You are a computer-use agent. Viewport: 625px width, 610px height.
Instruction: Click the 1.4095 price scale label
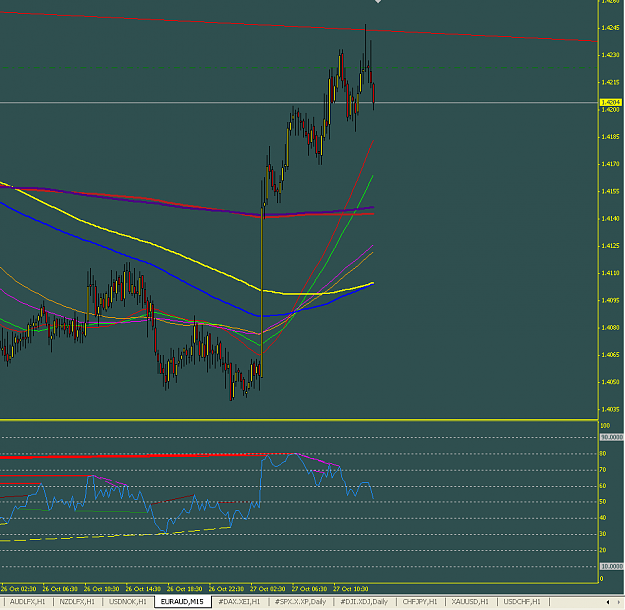(x=611, y=300)
